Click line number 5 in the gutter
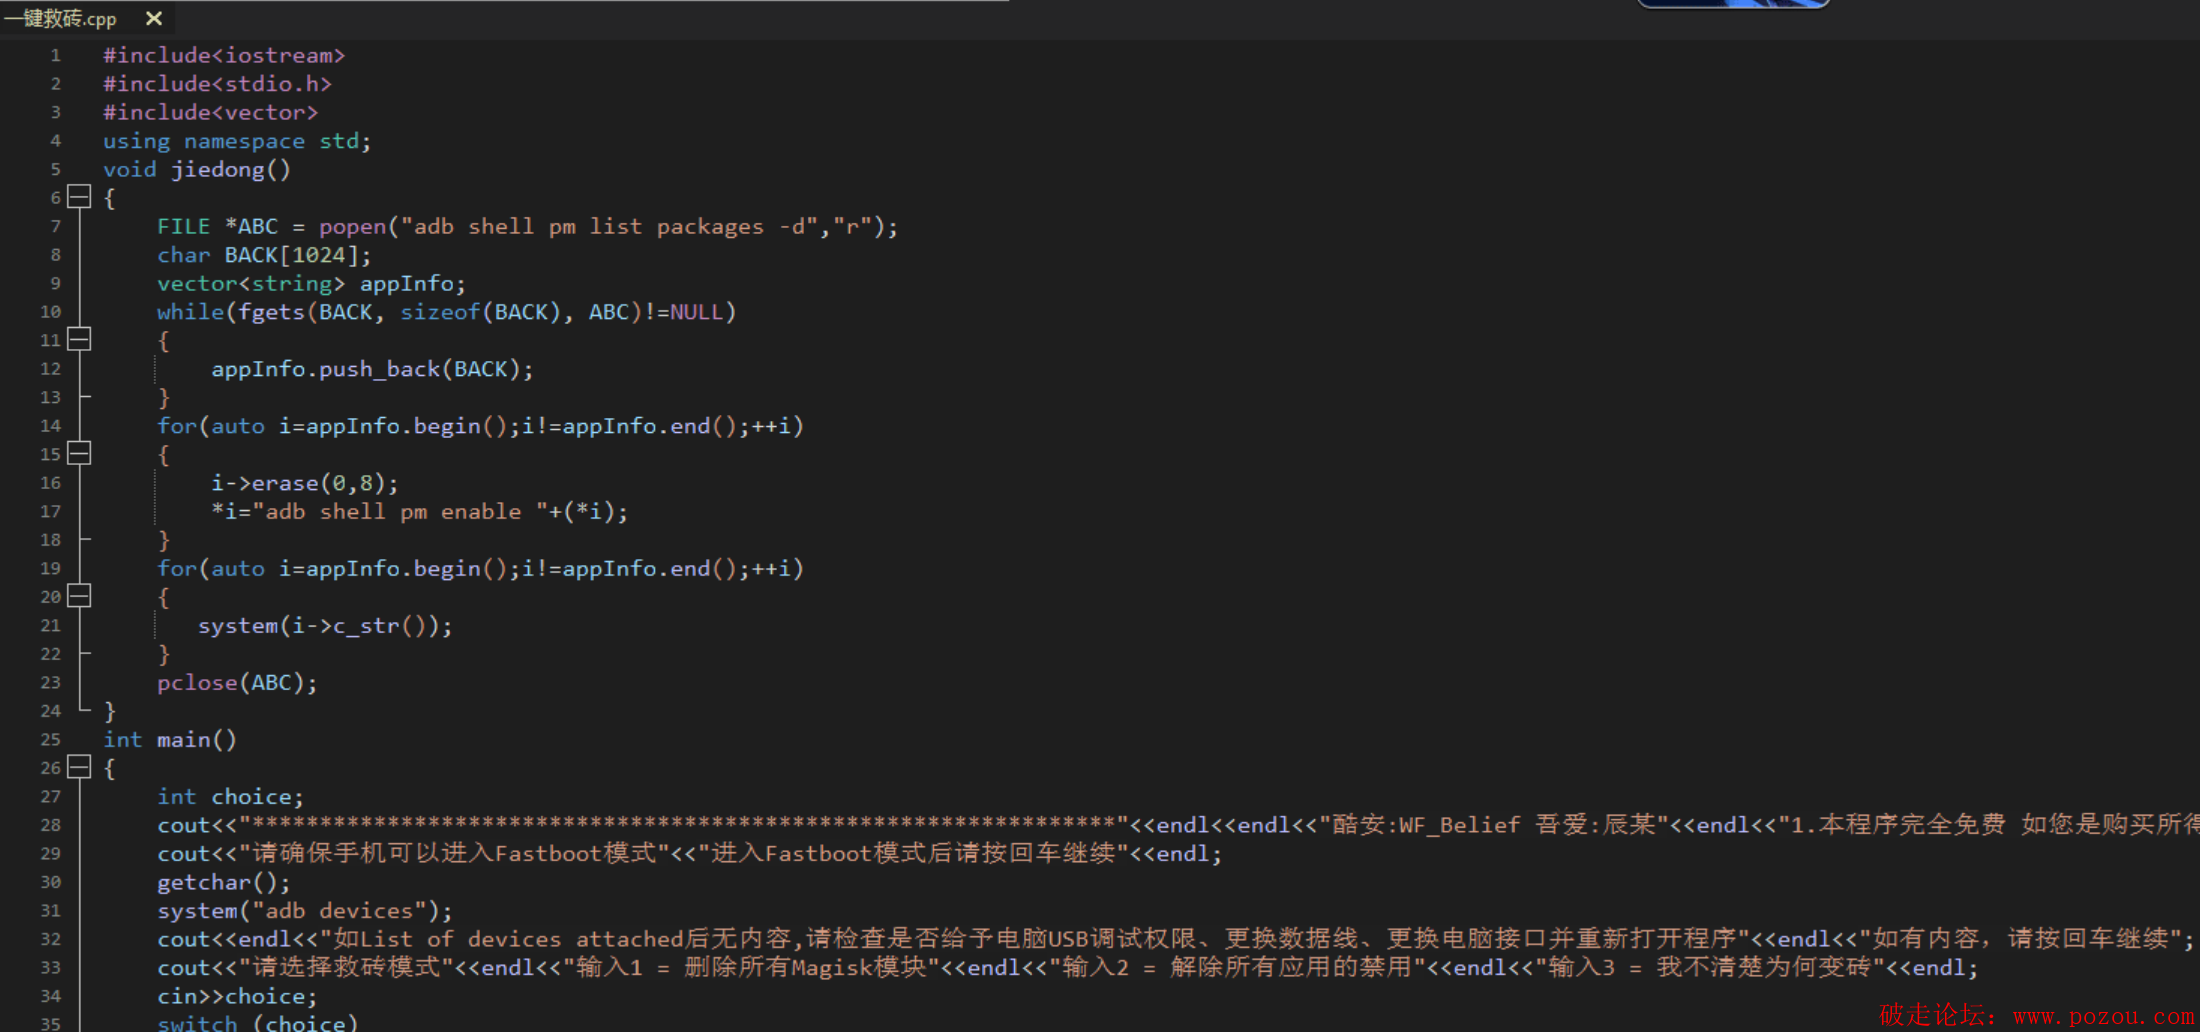Screen dimensions: 2200x1032 pyautogui.click(x=56, y=169)
